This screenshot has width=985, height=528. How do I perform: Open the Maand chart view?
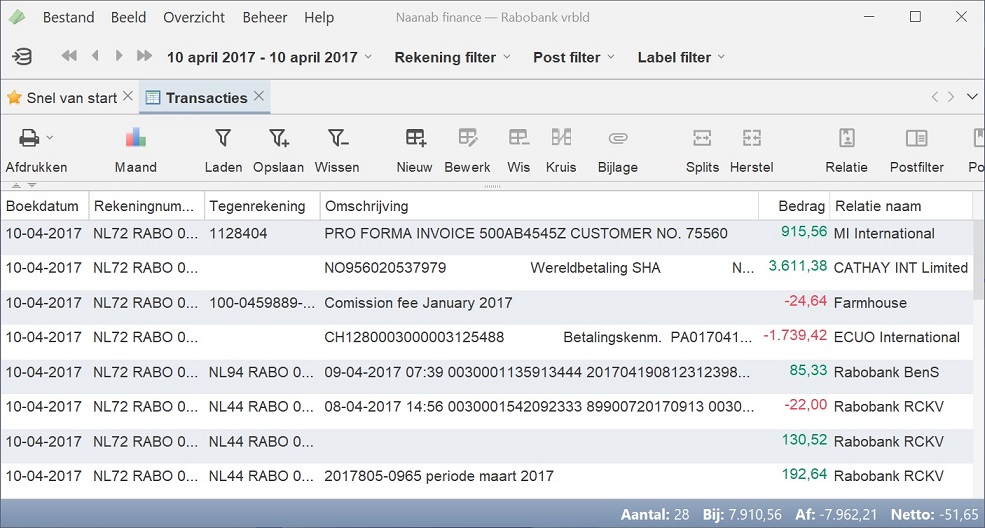[x=135, y=138]
